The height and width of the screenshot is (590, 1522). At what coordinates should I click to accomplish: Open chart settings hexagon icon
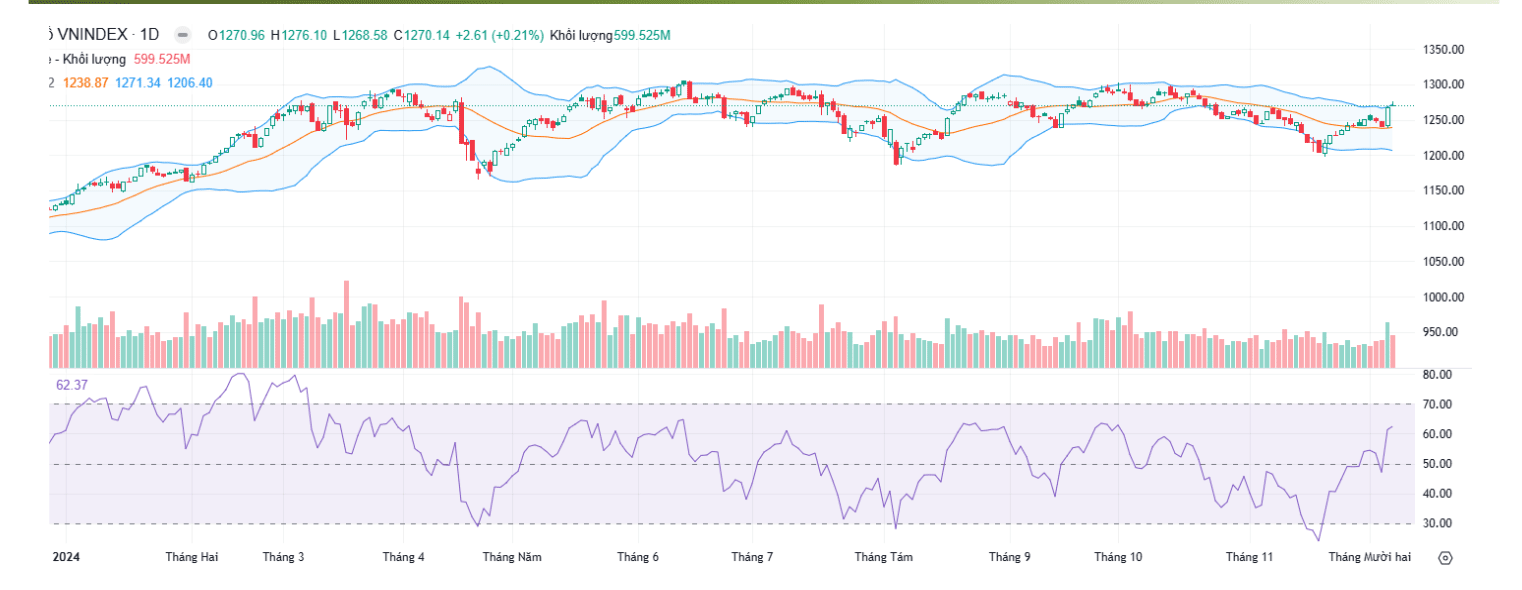click(1444, 557)
